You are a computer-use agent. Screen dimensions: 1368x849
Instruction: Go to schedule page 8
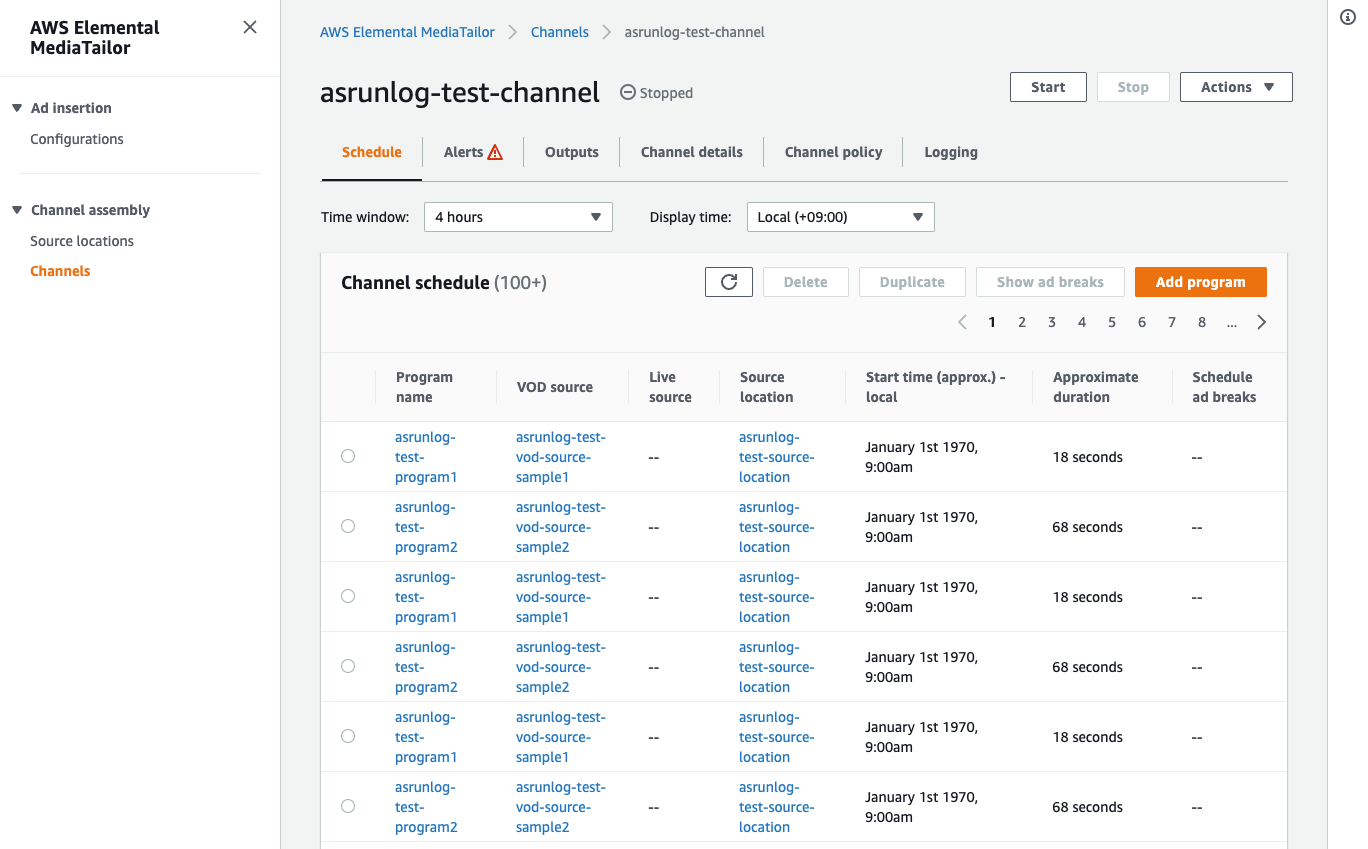click(1202, 322)
